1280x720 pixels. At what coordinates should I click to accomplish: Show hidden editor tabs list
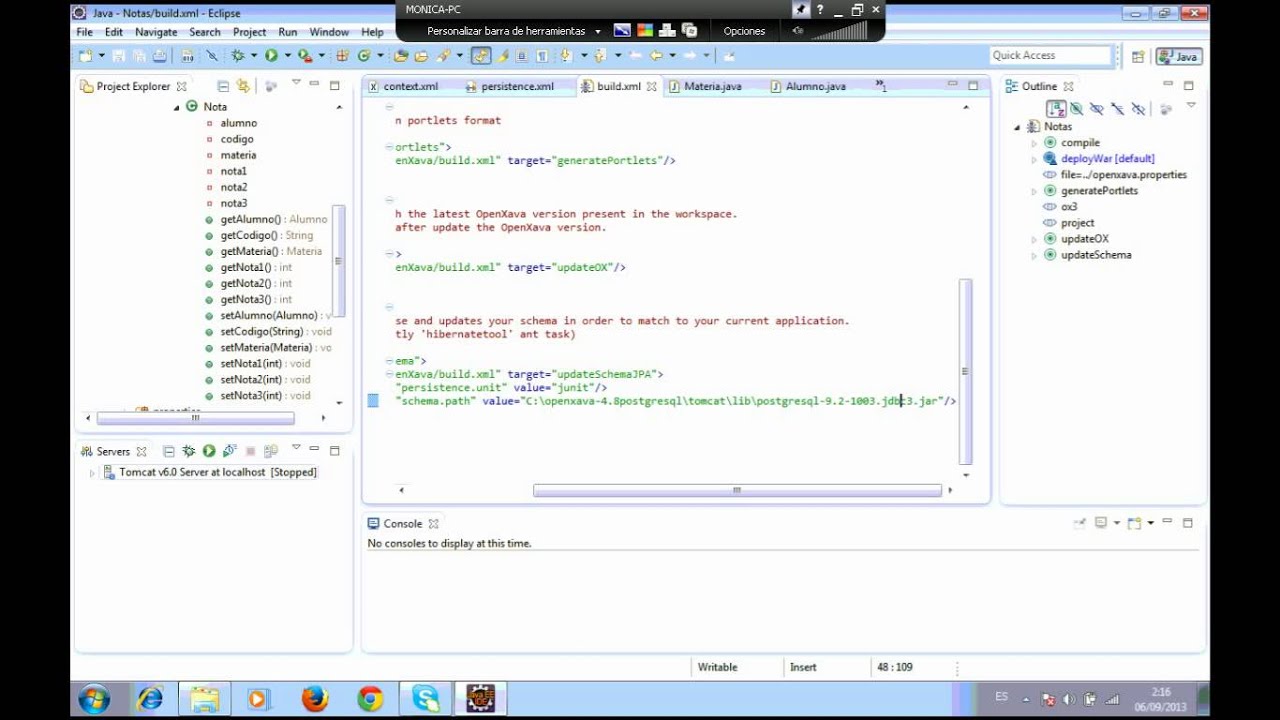tap(881, 86)
